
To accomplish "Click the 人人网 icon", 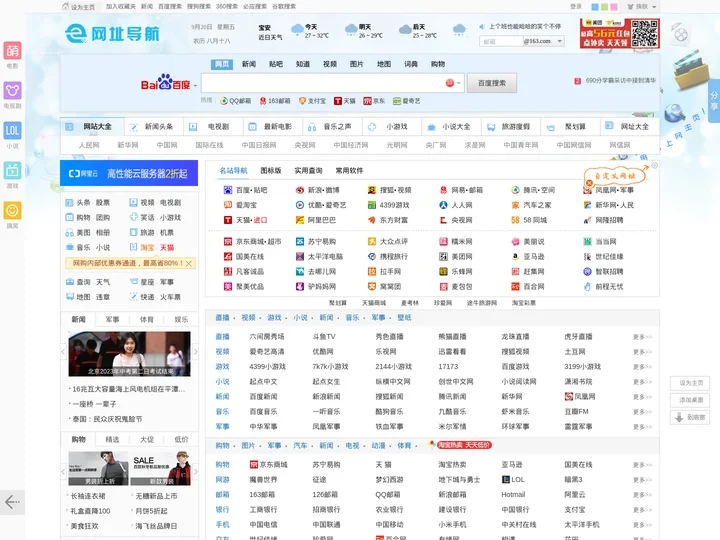I will pyautogui.click(x=443, y=205).
